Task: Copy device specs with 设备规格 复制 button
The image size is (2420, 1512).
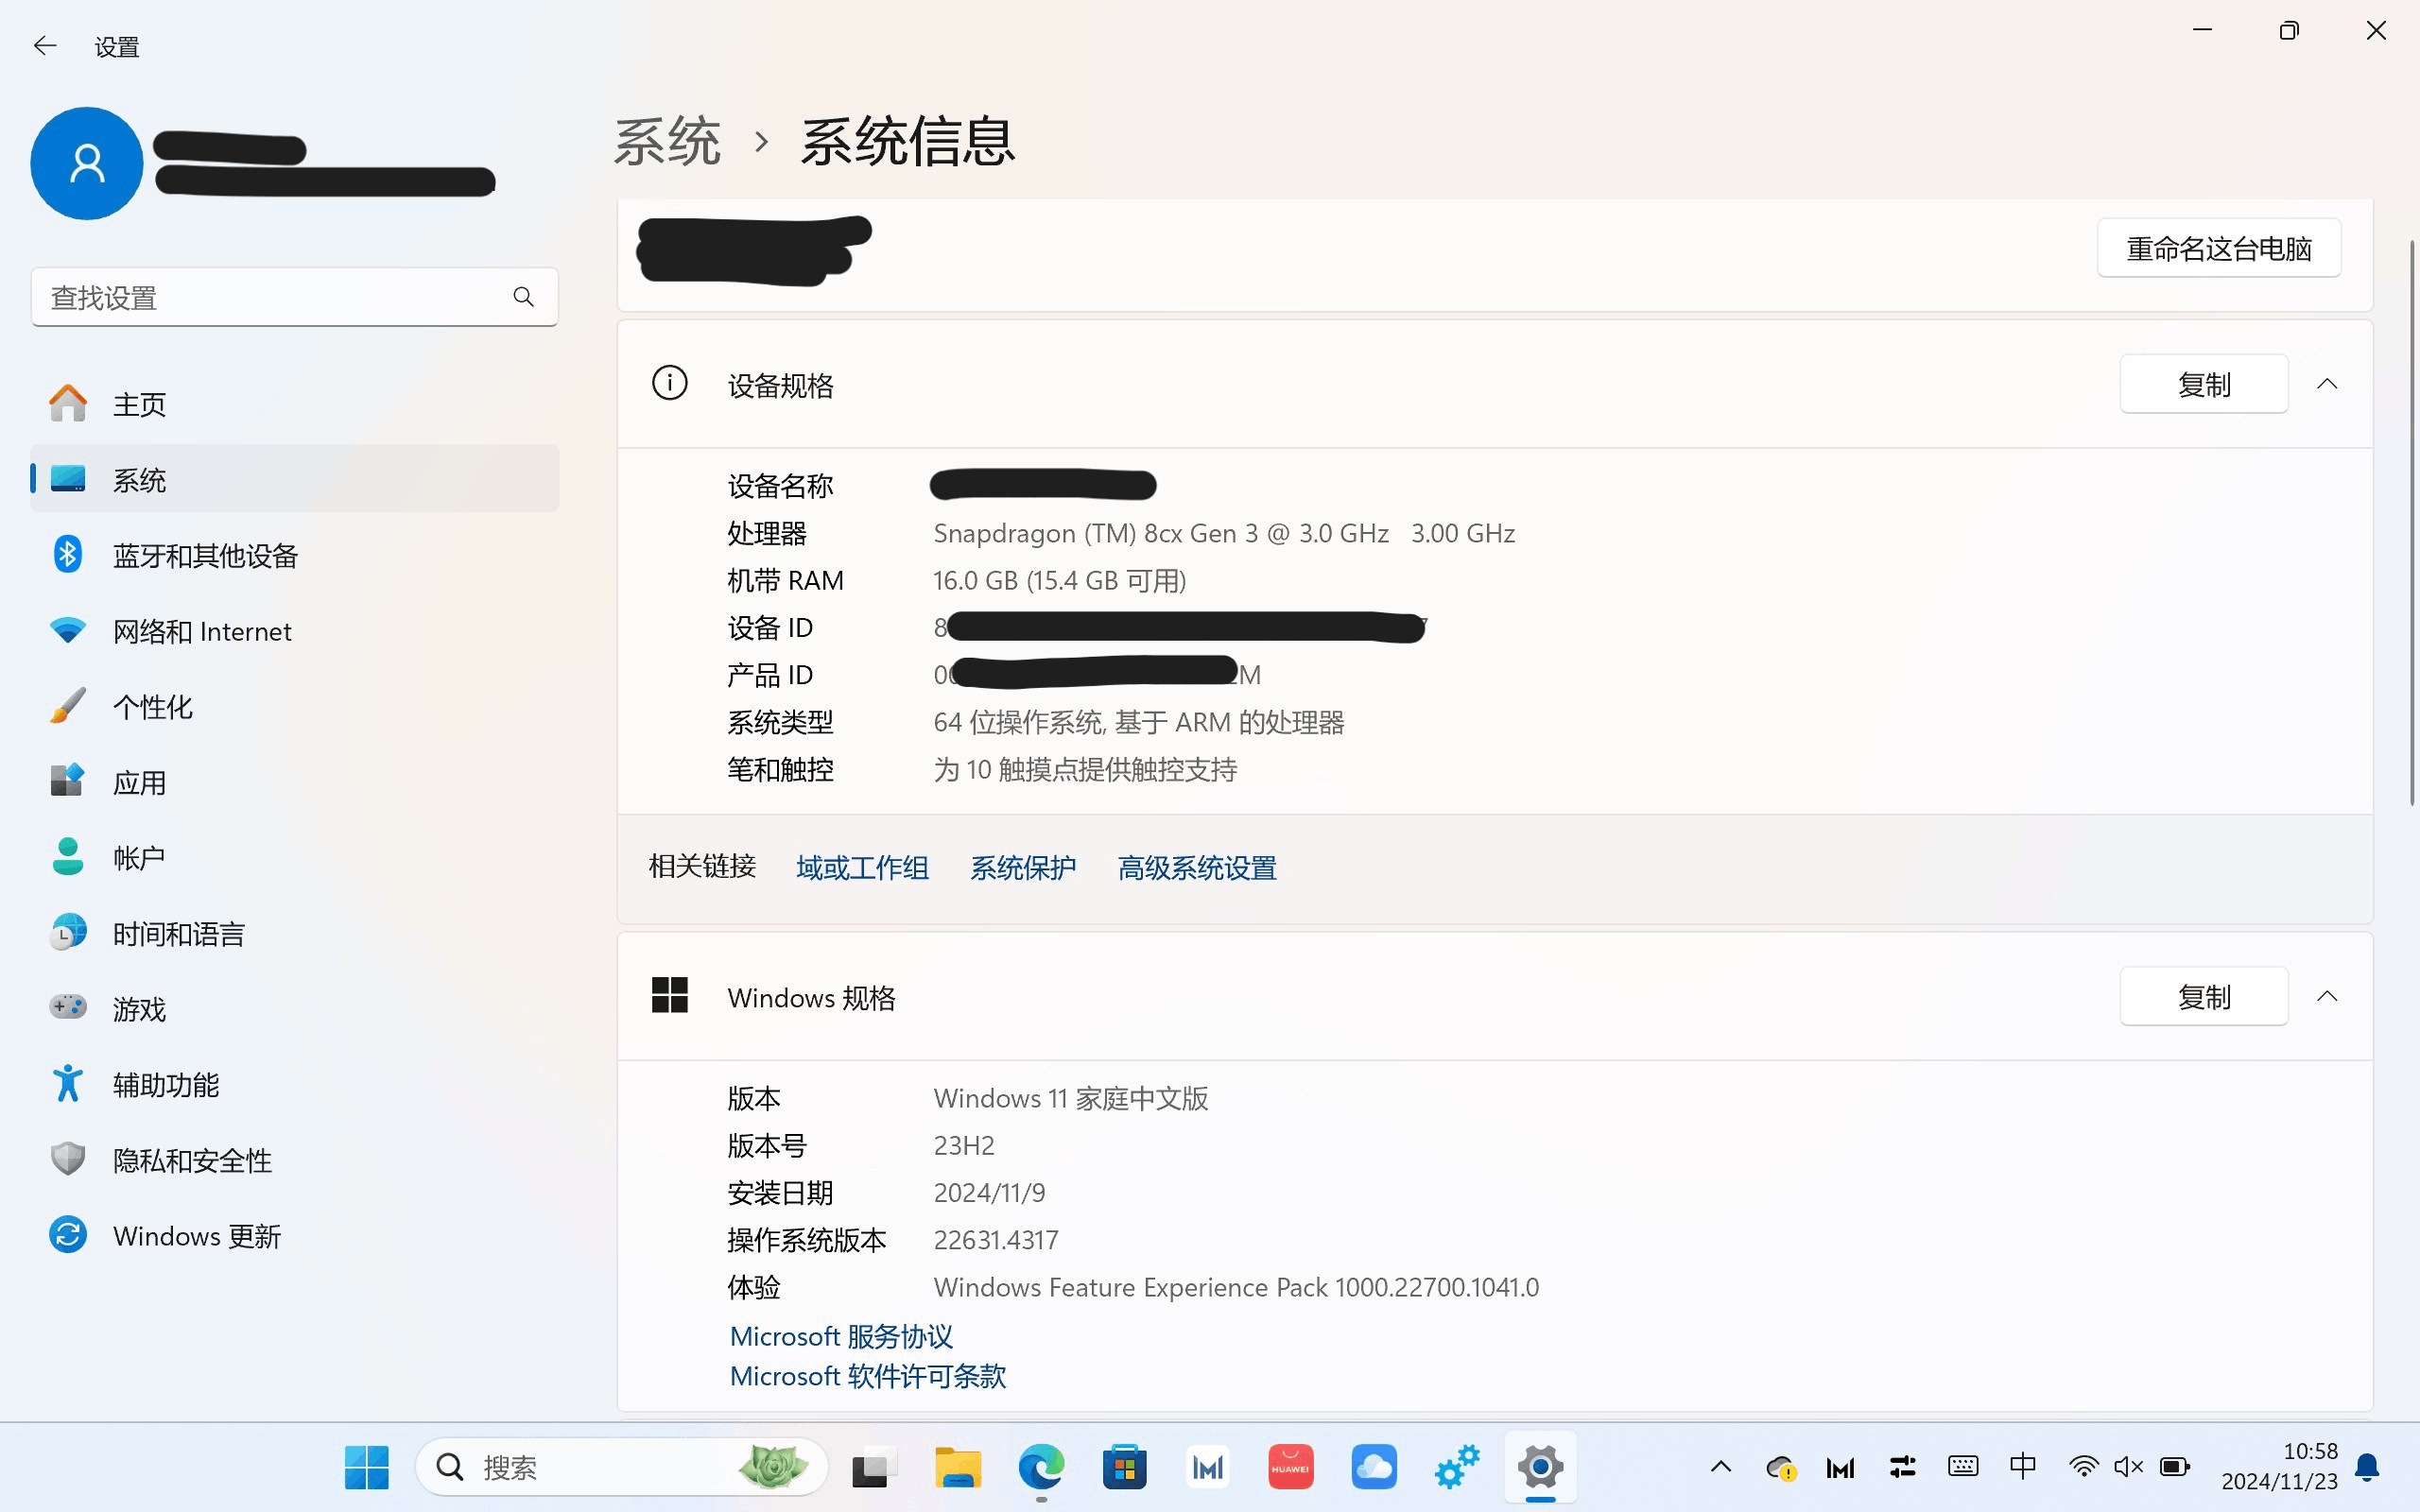Action: point(2203,384)
